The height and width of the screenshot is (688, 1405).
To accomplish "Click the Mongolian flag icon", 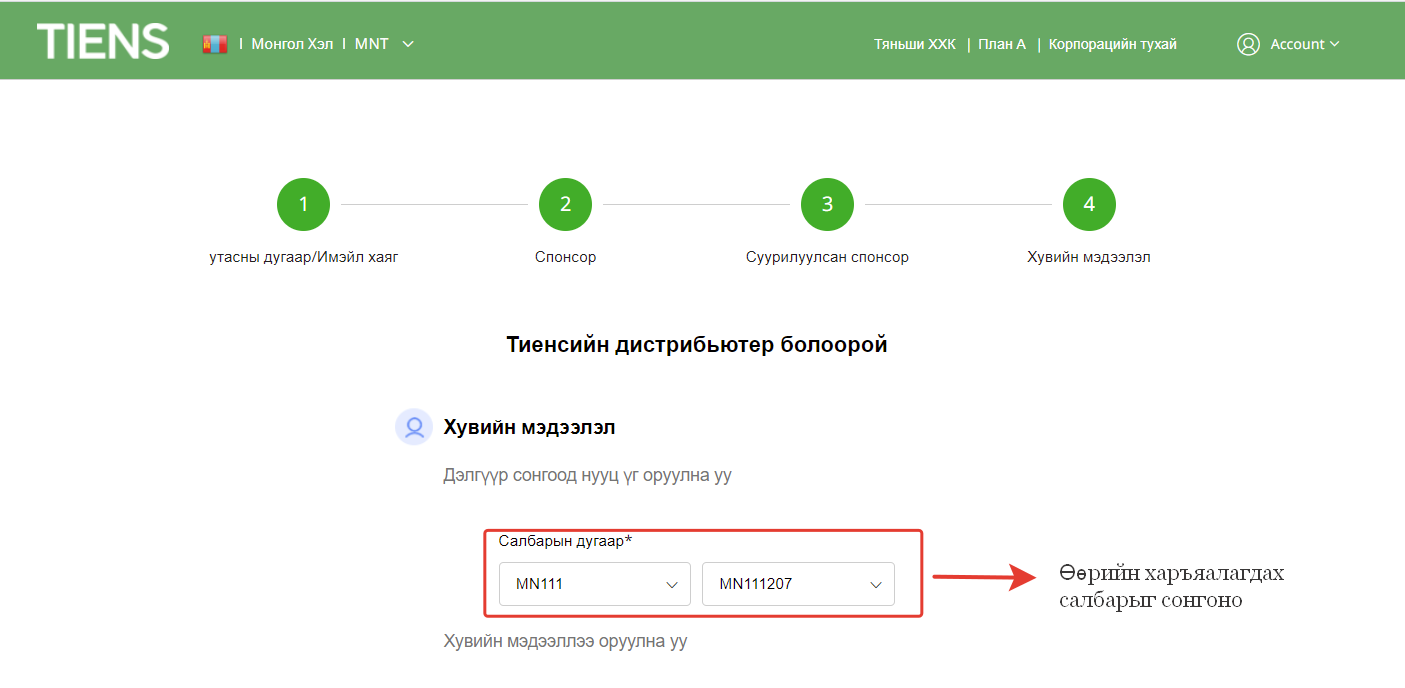I will click(x=215, y=44).
